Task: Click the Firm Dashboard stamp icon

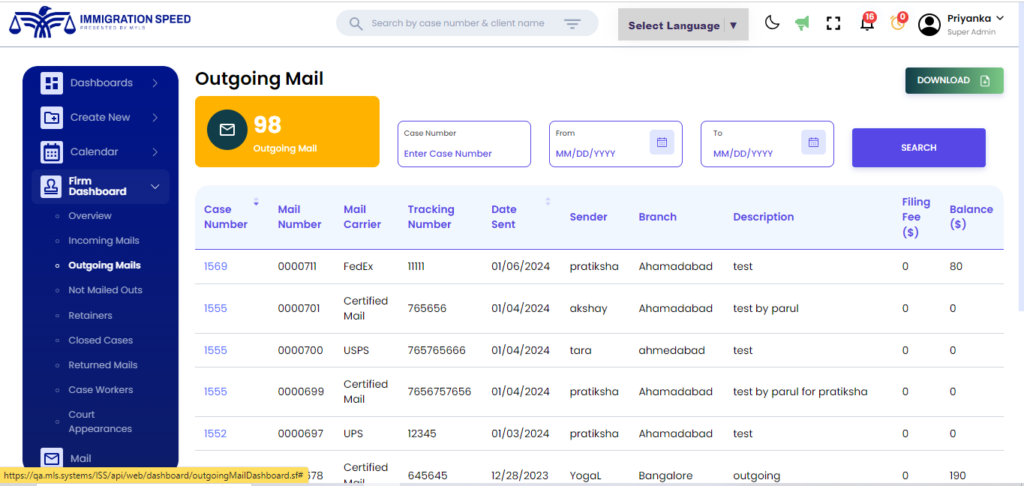Action: 52,186
